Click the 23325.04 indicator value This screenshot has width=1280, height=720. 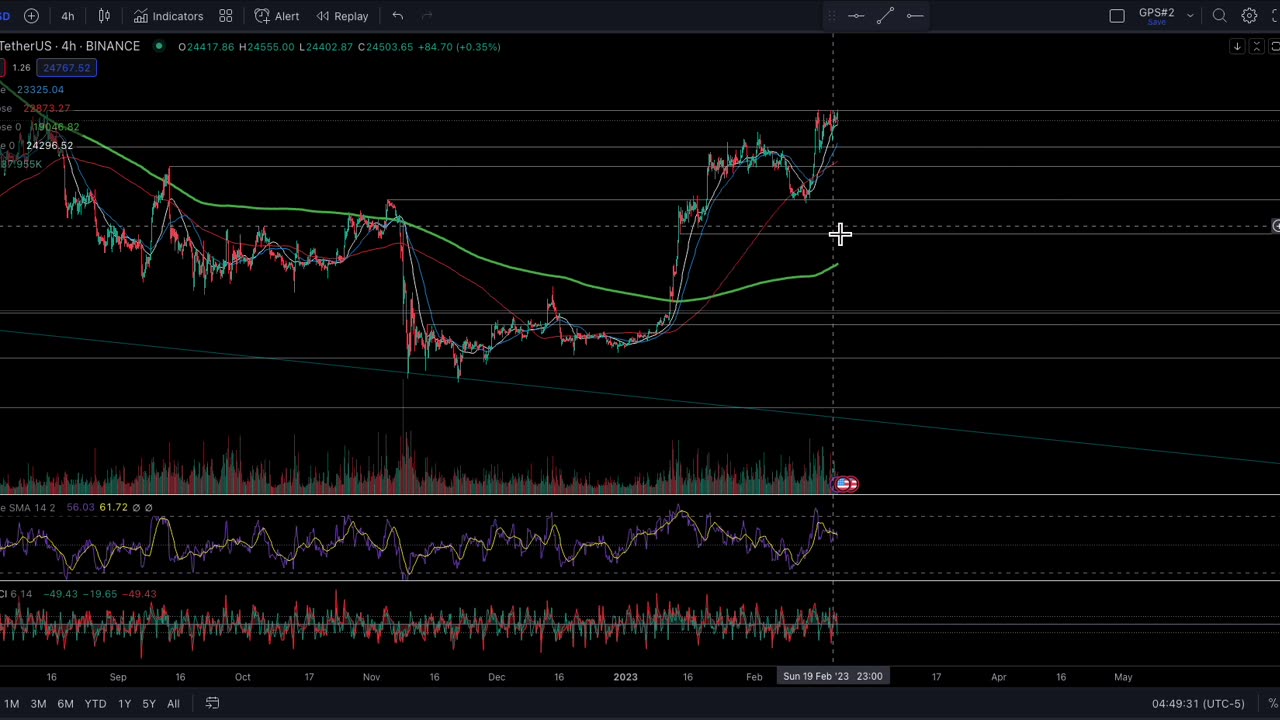pos(40,89)
